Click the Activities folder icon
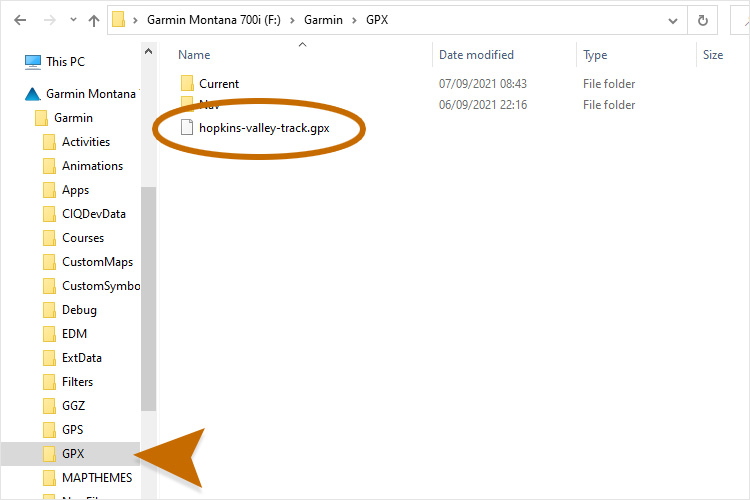750x500 pixels. tap(49, 142)
